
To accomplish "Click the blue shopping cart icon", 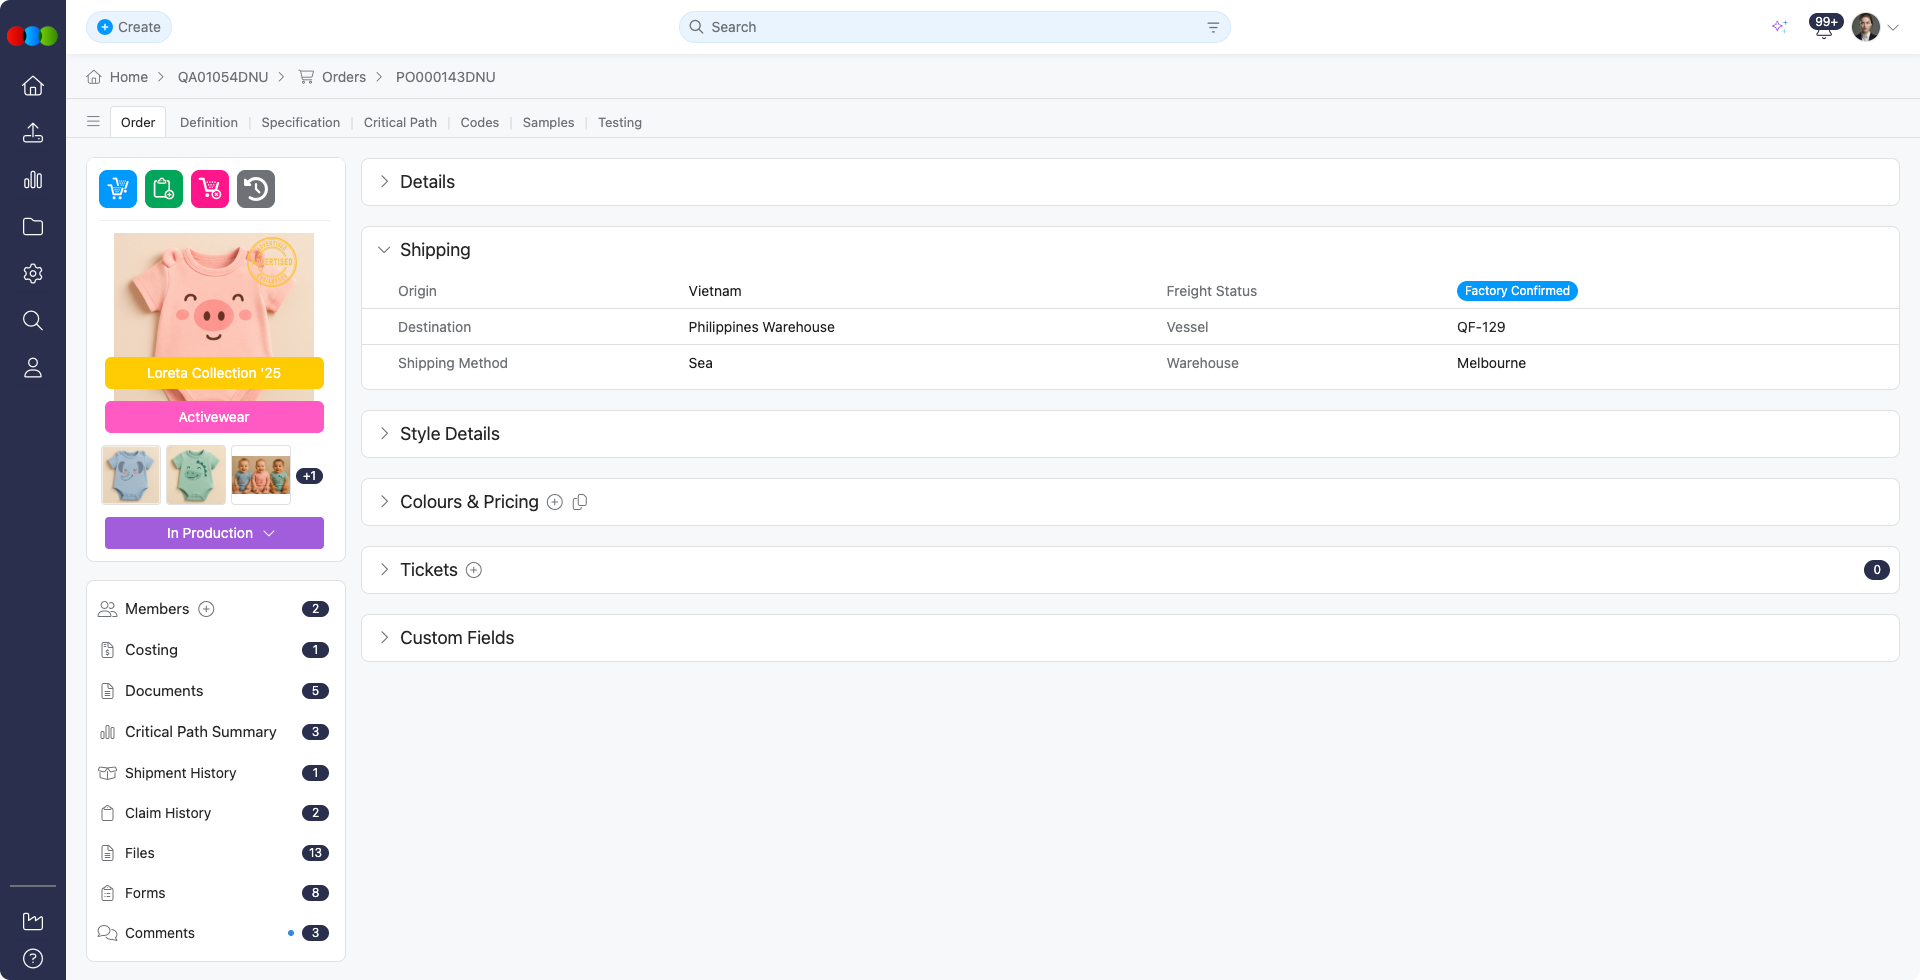I will 118,189.
